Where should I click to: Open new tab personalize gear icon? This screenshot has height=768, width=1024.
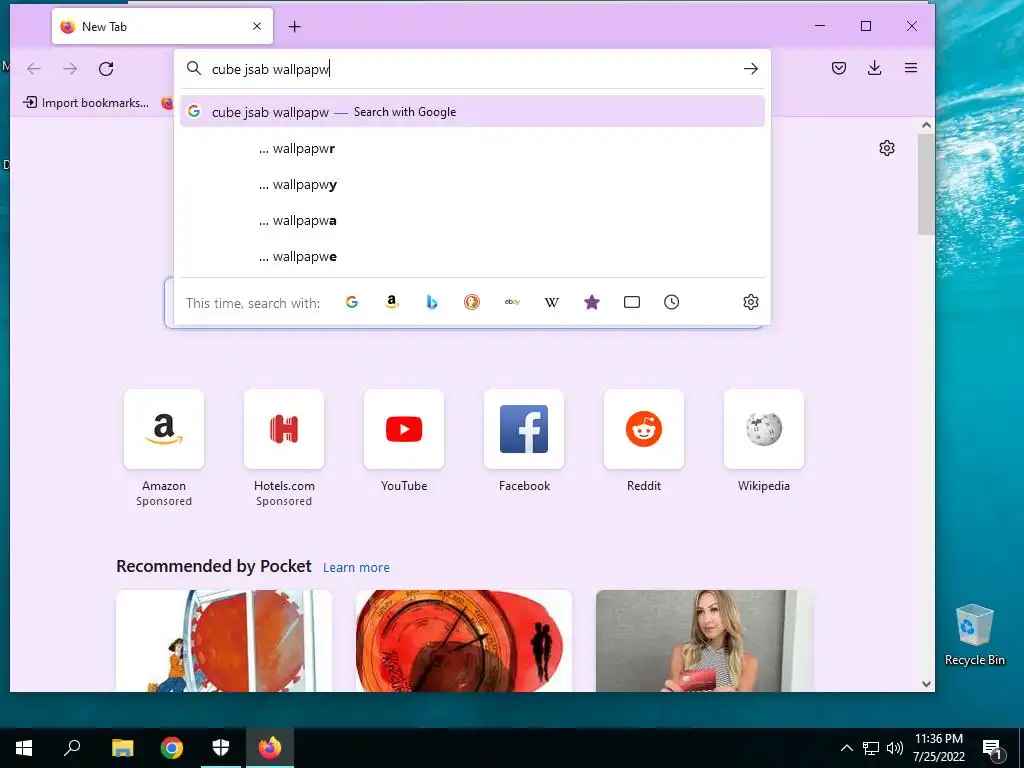tap(887, 148)
